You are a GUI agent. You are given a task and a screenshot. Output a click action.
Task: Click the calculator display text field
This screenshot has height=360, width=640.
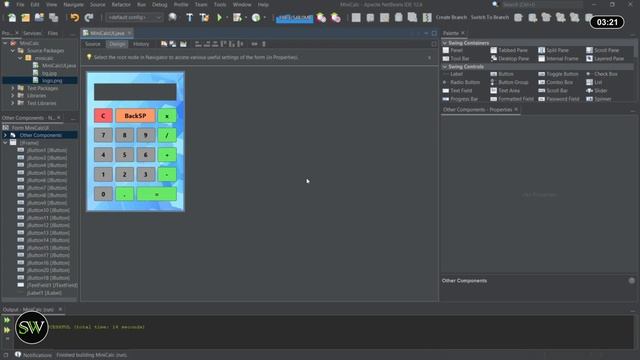[x=135, y=92]
